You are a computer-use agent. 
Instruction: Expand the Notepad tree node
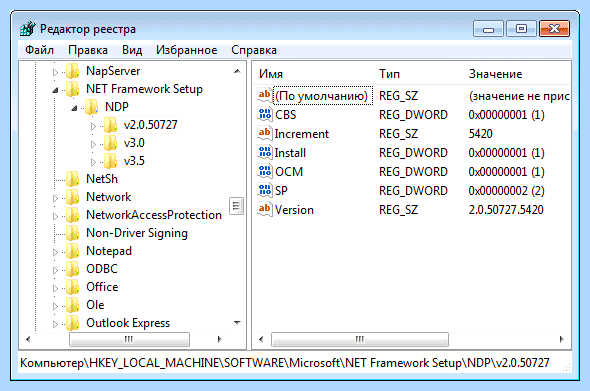pos(55,252)
